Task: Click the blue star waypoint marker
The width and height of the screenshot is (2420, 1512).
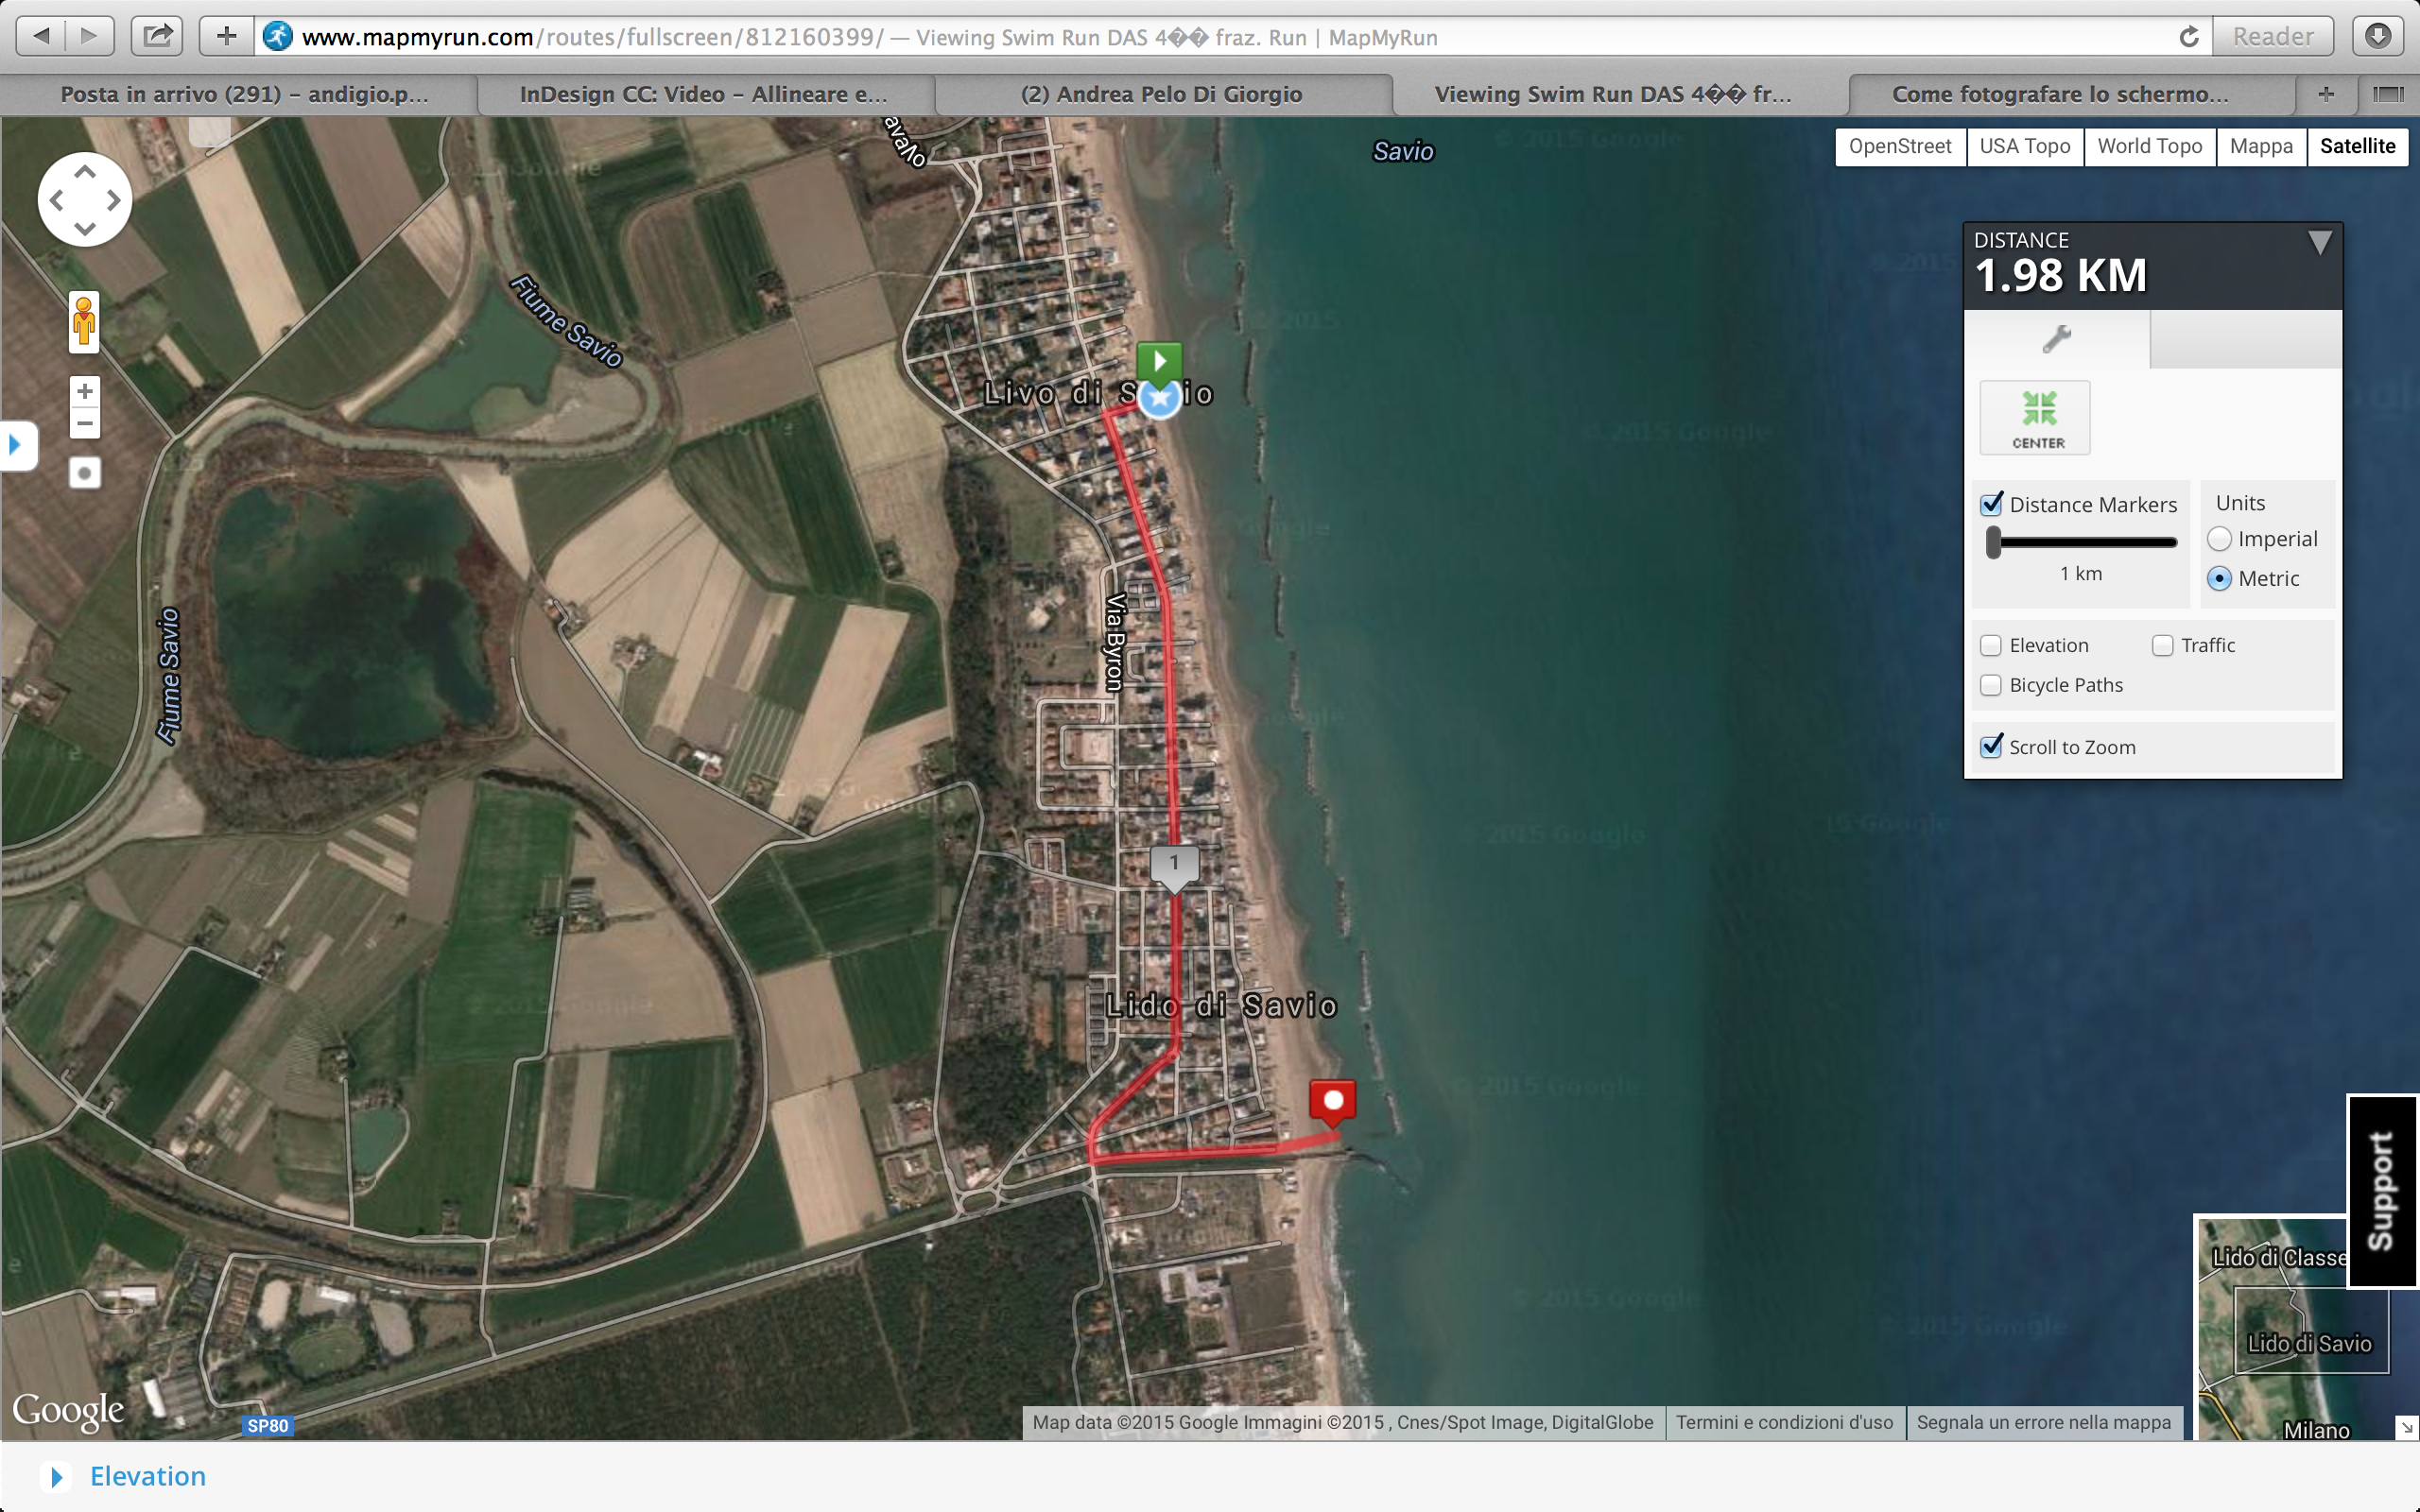Action: 1159,398
